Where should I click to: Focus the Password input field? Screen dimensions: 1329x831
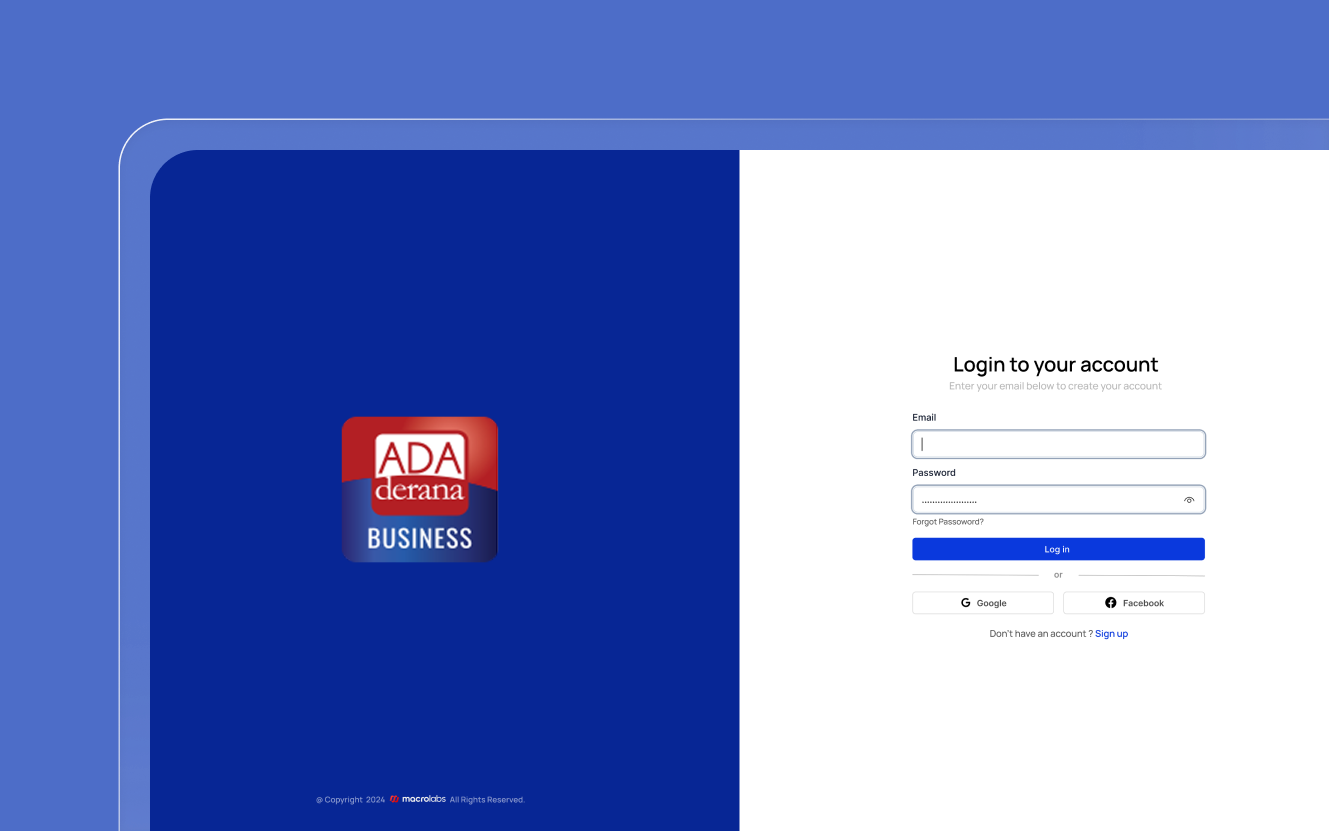(1058, 499)
